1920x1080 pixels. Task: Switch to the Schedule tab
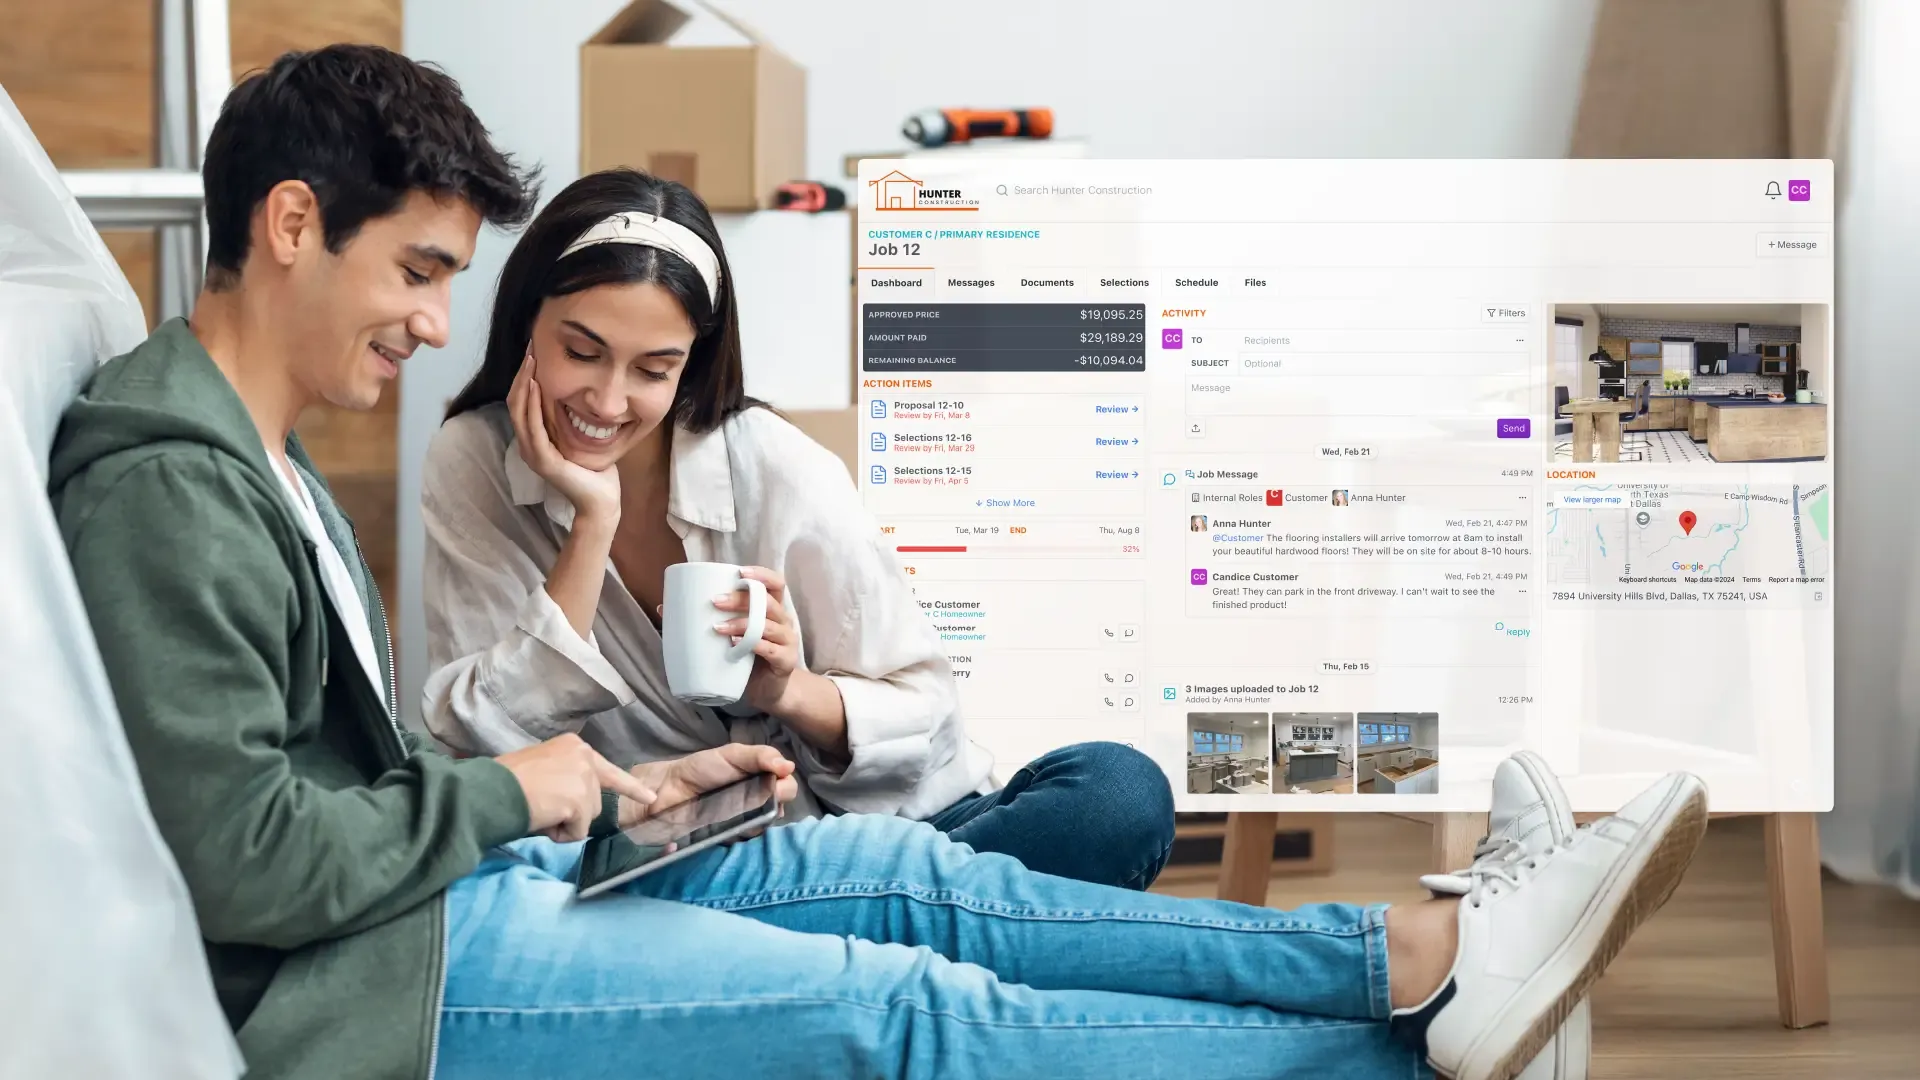click(1196, 282)
